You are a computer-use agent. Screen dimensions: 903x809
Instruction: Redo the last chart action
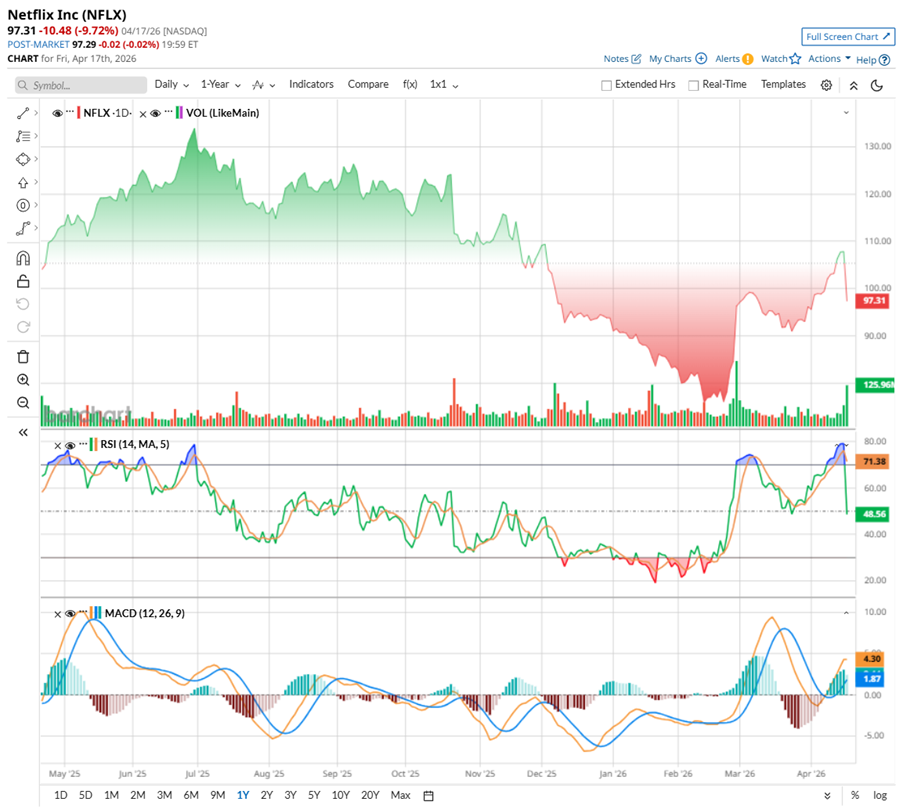pyautogui.click(x=23, y=327)
